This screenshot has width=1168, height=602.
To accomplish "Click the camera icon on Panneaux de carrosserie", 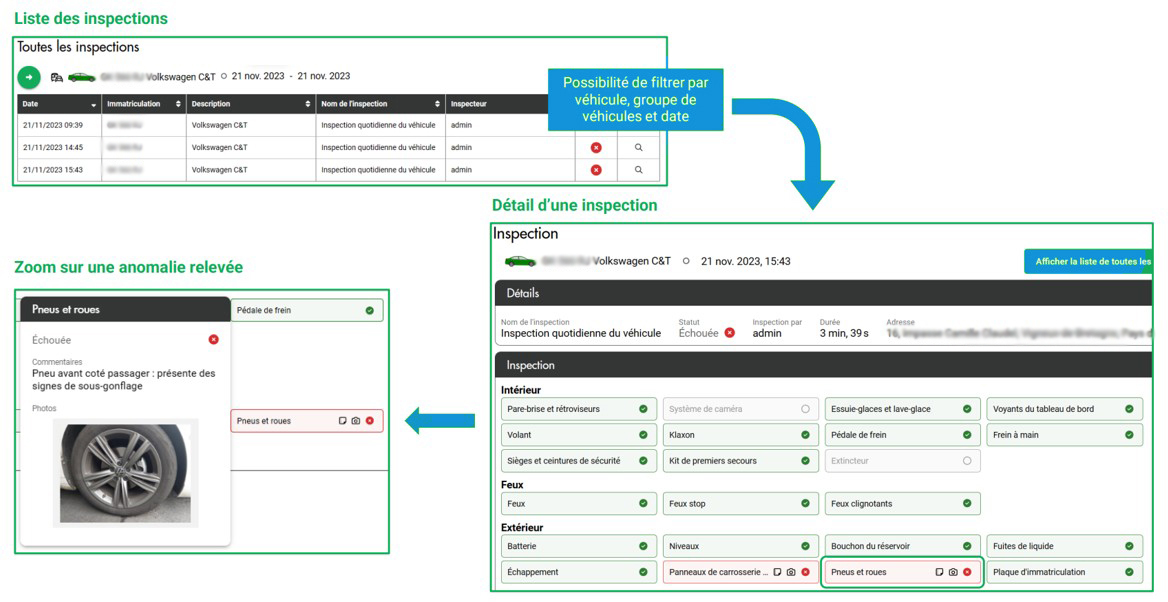I will pos(791,572).
